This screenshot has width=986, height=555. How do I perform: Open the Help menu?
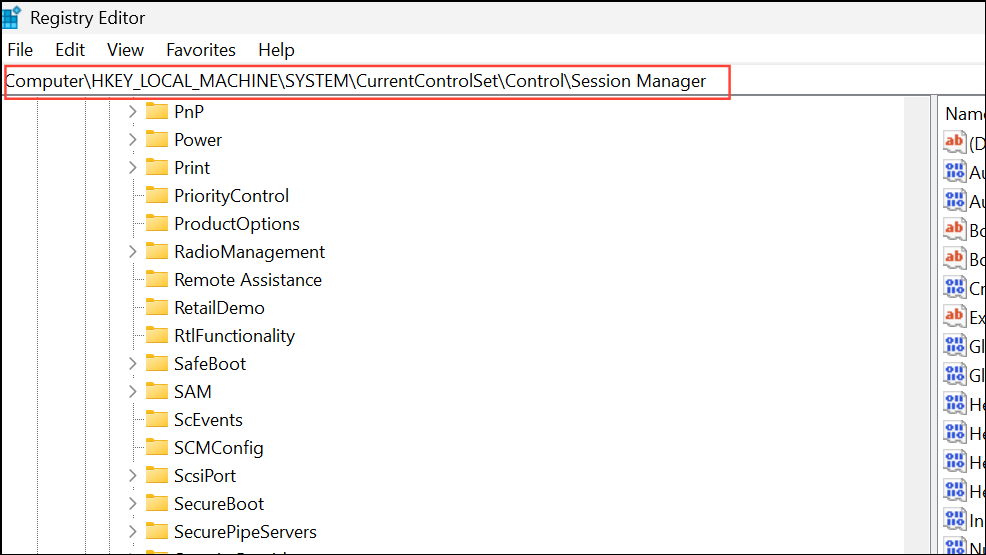[276, 50]
